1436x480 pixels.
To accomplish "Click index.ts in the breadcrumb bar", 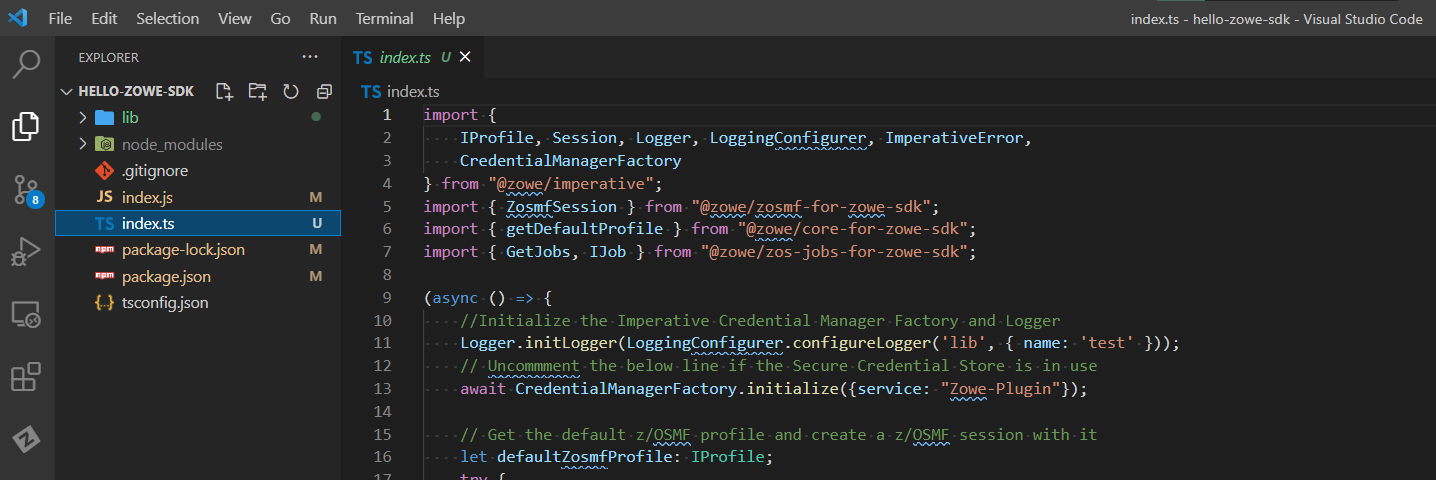I will [413, 92].
